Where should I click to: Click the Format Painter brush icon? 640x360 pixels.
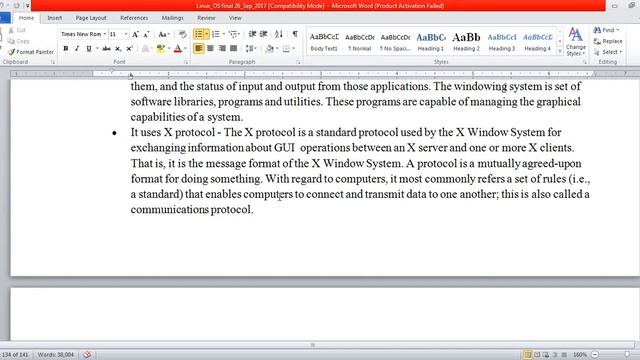coord(11,52)
